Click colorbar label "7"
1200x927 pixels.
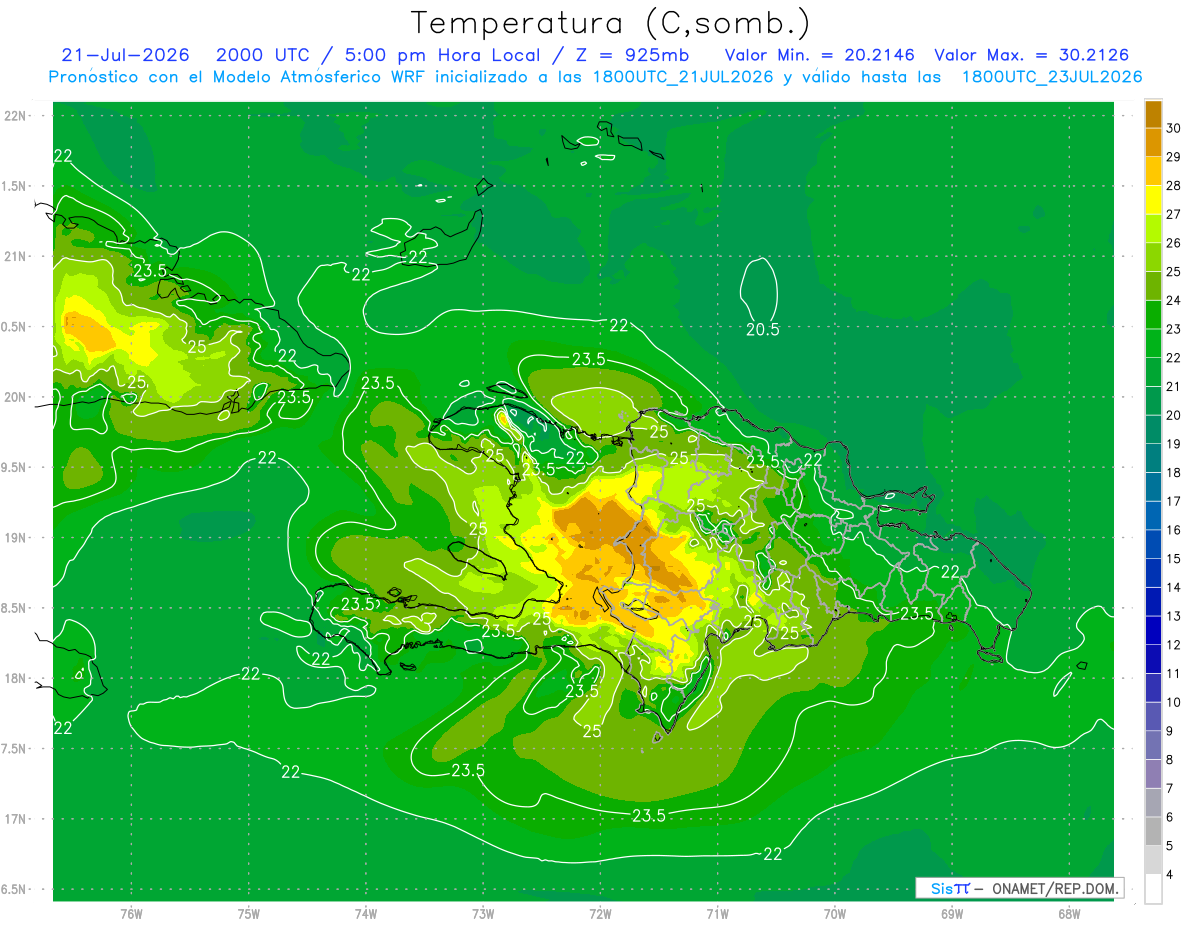[x=1170, y=788]
